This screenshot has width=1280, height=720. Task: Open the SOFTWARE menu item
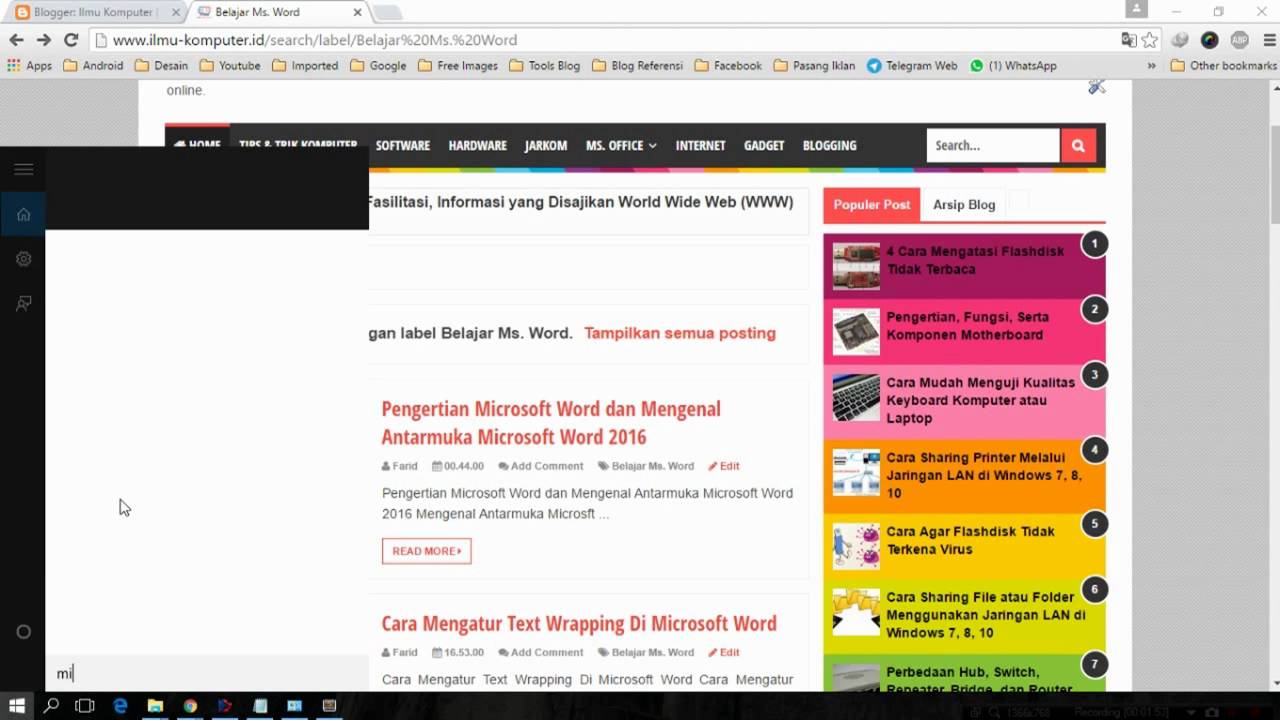tap(403, 146)
